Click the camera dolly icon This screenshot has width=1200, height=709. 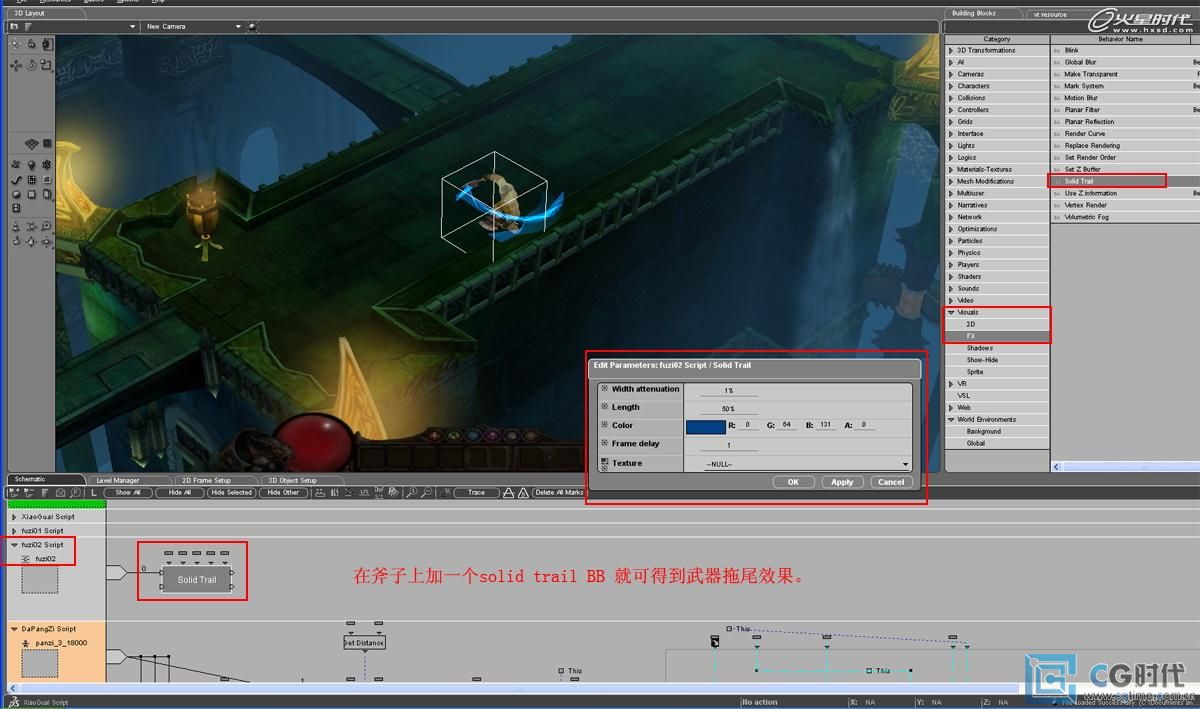tap(15, 226)
